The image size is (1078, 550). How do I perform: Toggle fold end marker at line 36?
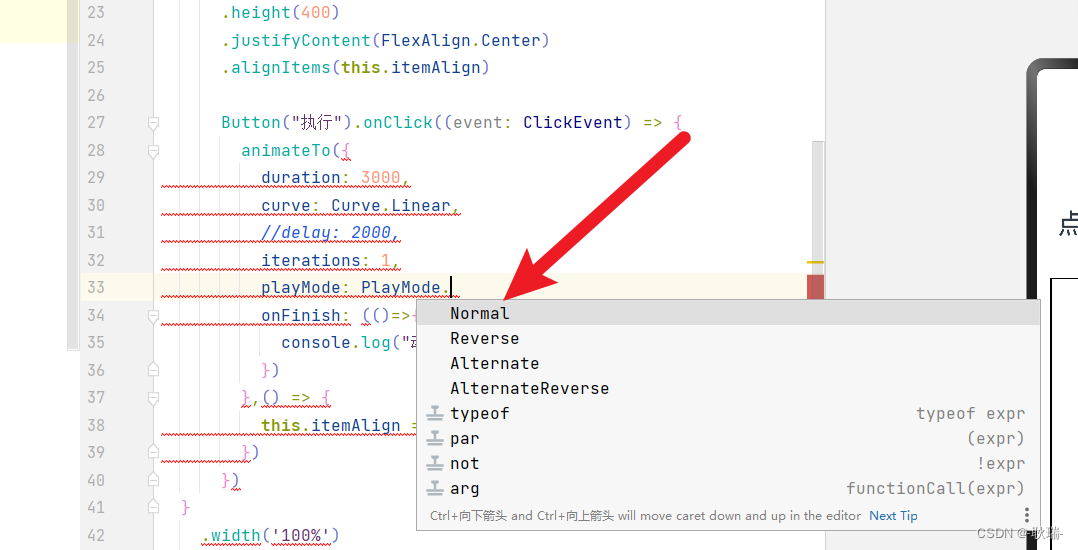click(x=153, y=370)
